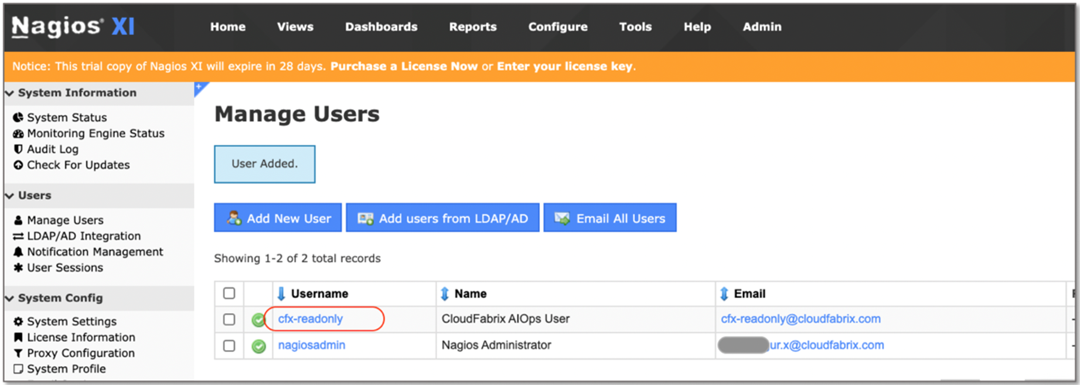
Task: Open the Admin menu
Action: pyautogui.click(x=762, y=27)
